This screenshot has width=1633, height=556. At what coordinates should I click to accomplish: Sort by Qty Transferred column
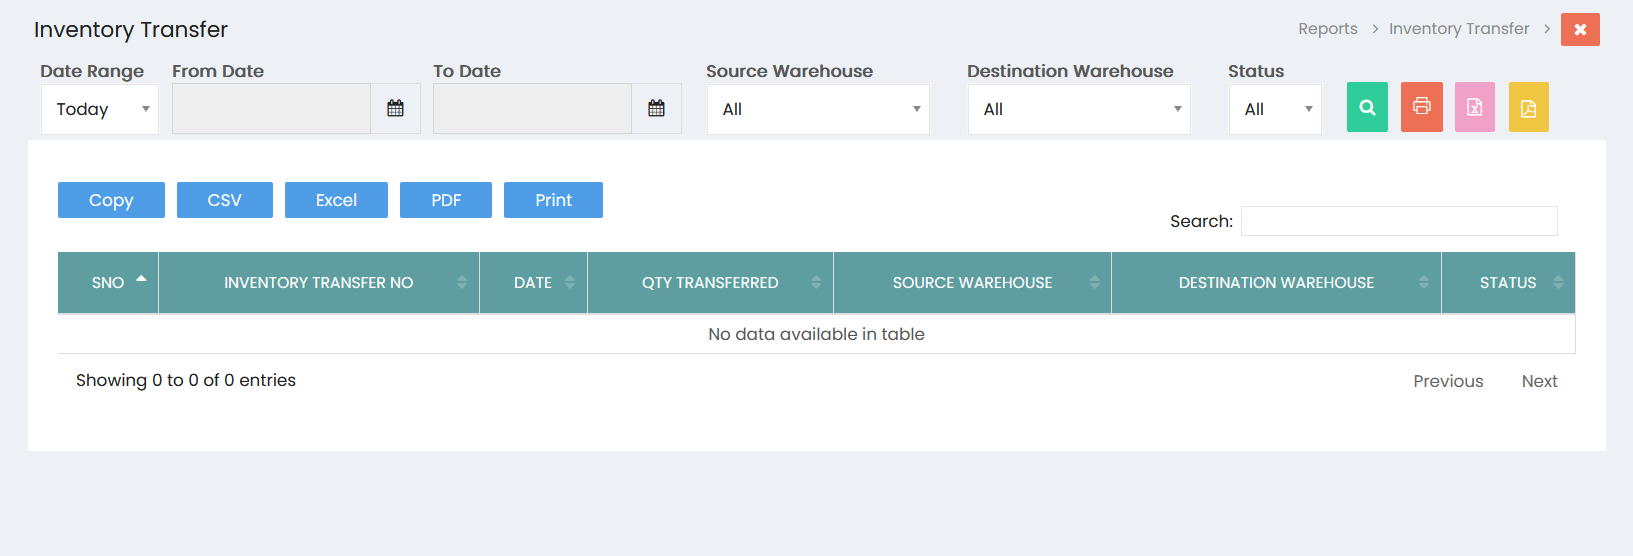710,283
